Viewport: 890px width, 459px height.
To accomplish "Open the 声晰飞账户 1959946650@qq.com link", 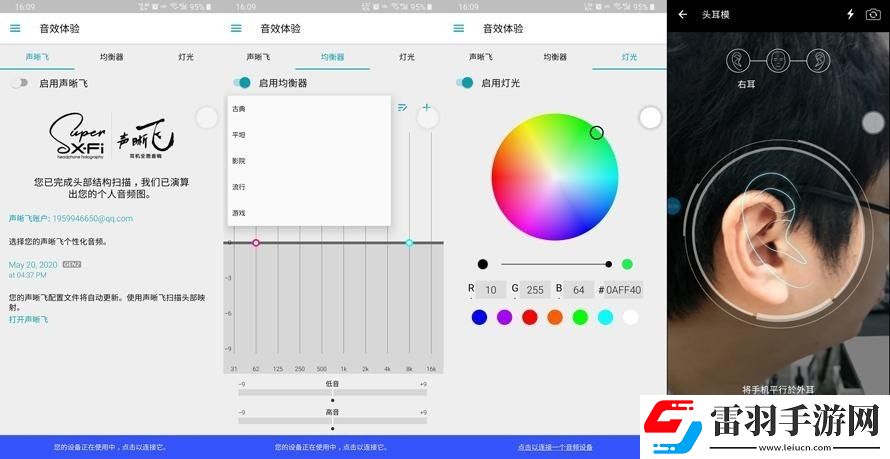I will pyautogui.click(x=71, y=218).
